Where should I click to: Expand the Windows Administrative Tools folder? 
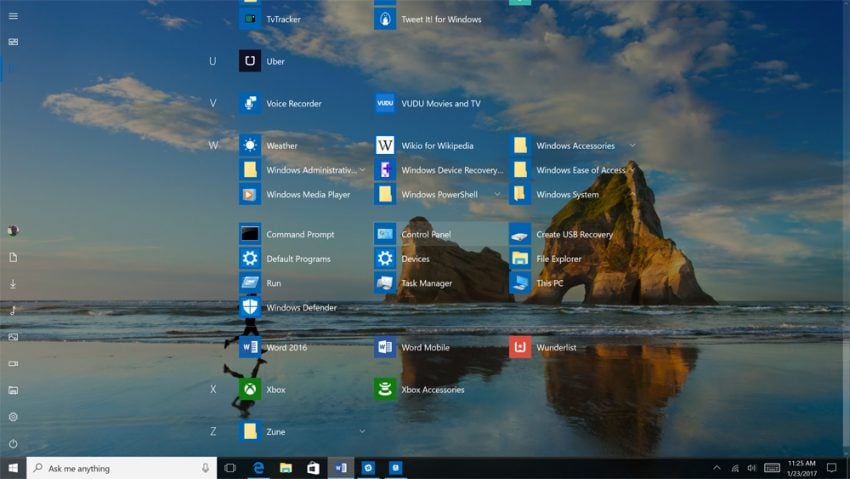[362, 170]
